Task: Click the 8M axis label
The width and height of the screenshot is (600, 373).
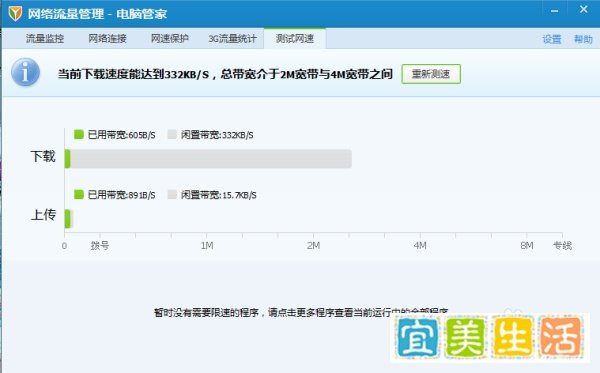Action: (527, 246)
